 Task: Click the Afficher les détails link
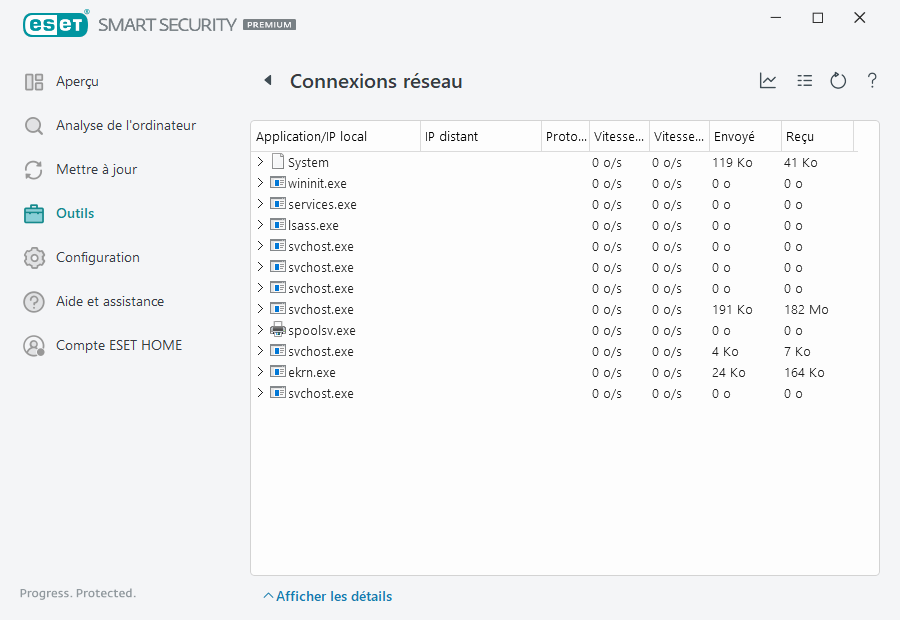[333, 596]
